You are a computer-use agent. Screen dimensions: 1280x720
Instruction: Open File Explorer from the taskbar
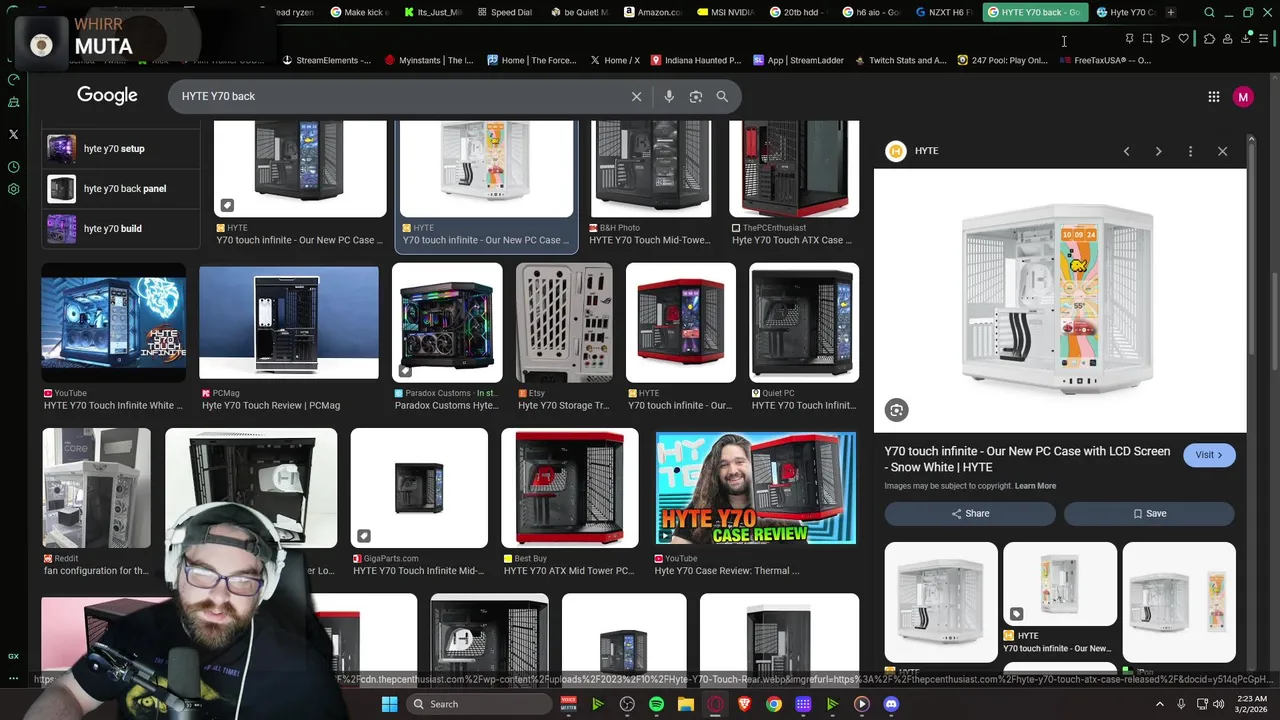686,704
